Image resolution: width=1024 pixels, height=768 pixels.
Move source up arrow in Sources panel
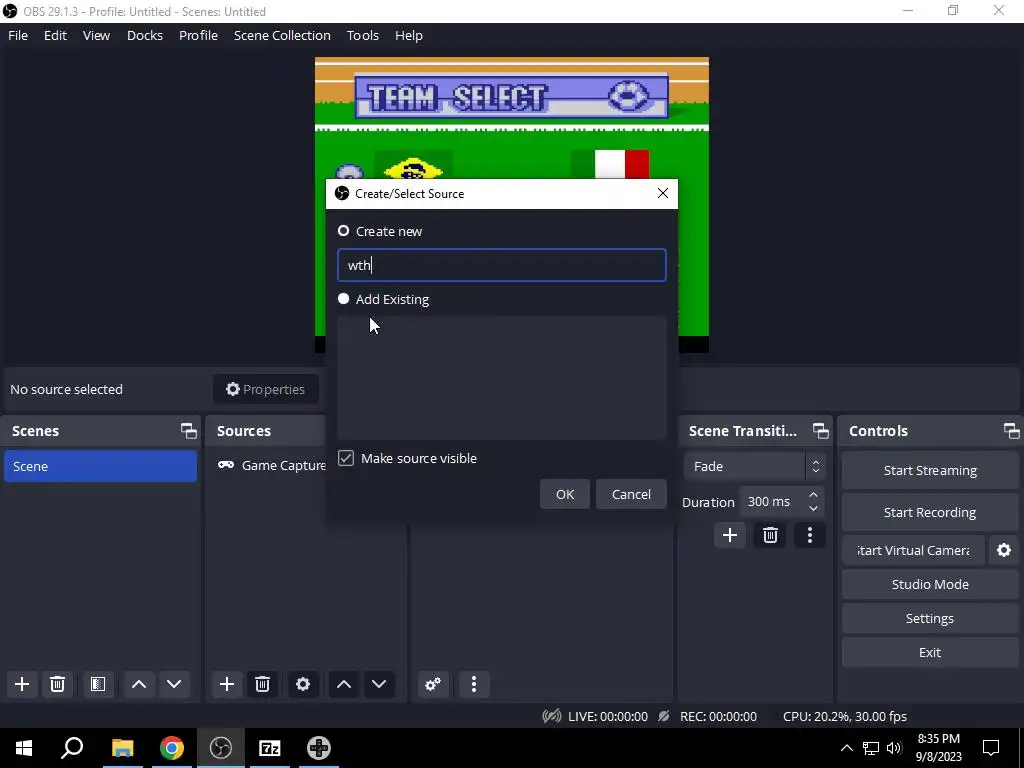tap(344, 684)
